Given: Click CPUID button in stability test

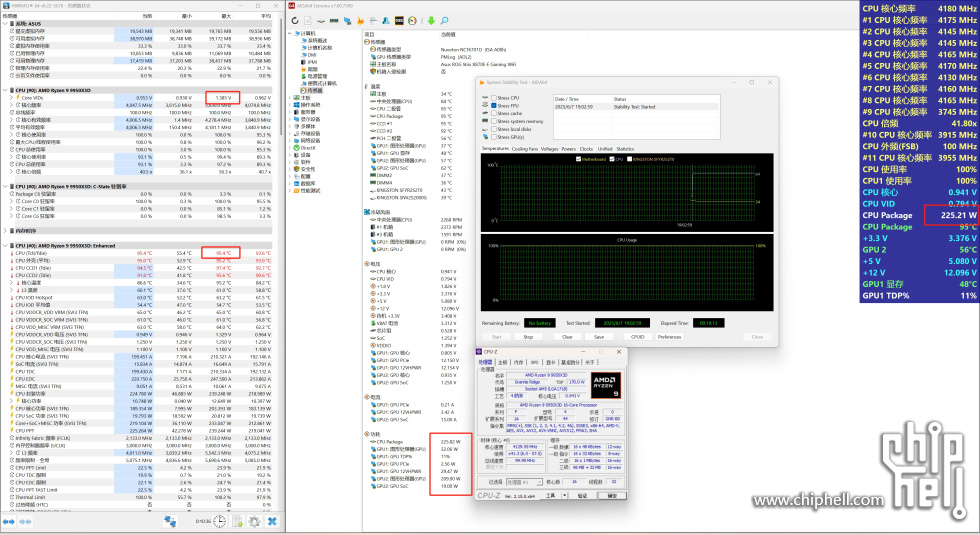Looking at the screenshot, I should (637, 337).
